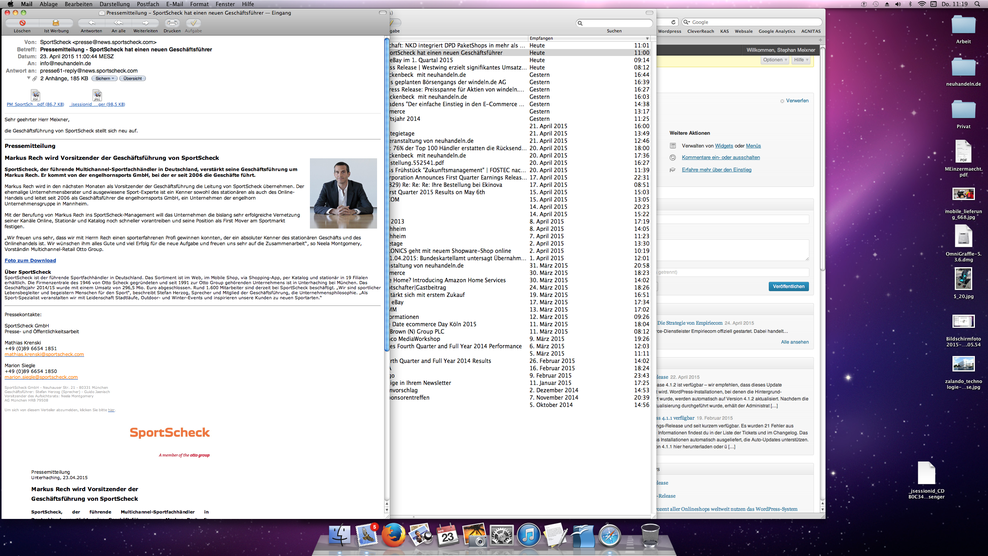Open iCal calendar icon in Dock
The image size is (988, 556).
(447, 536)
